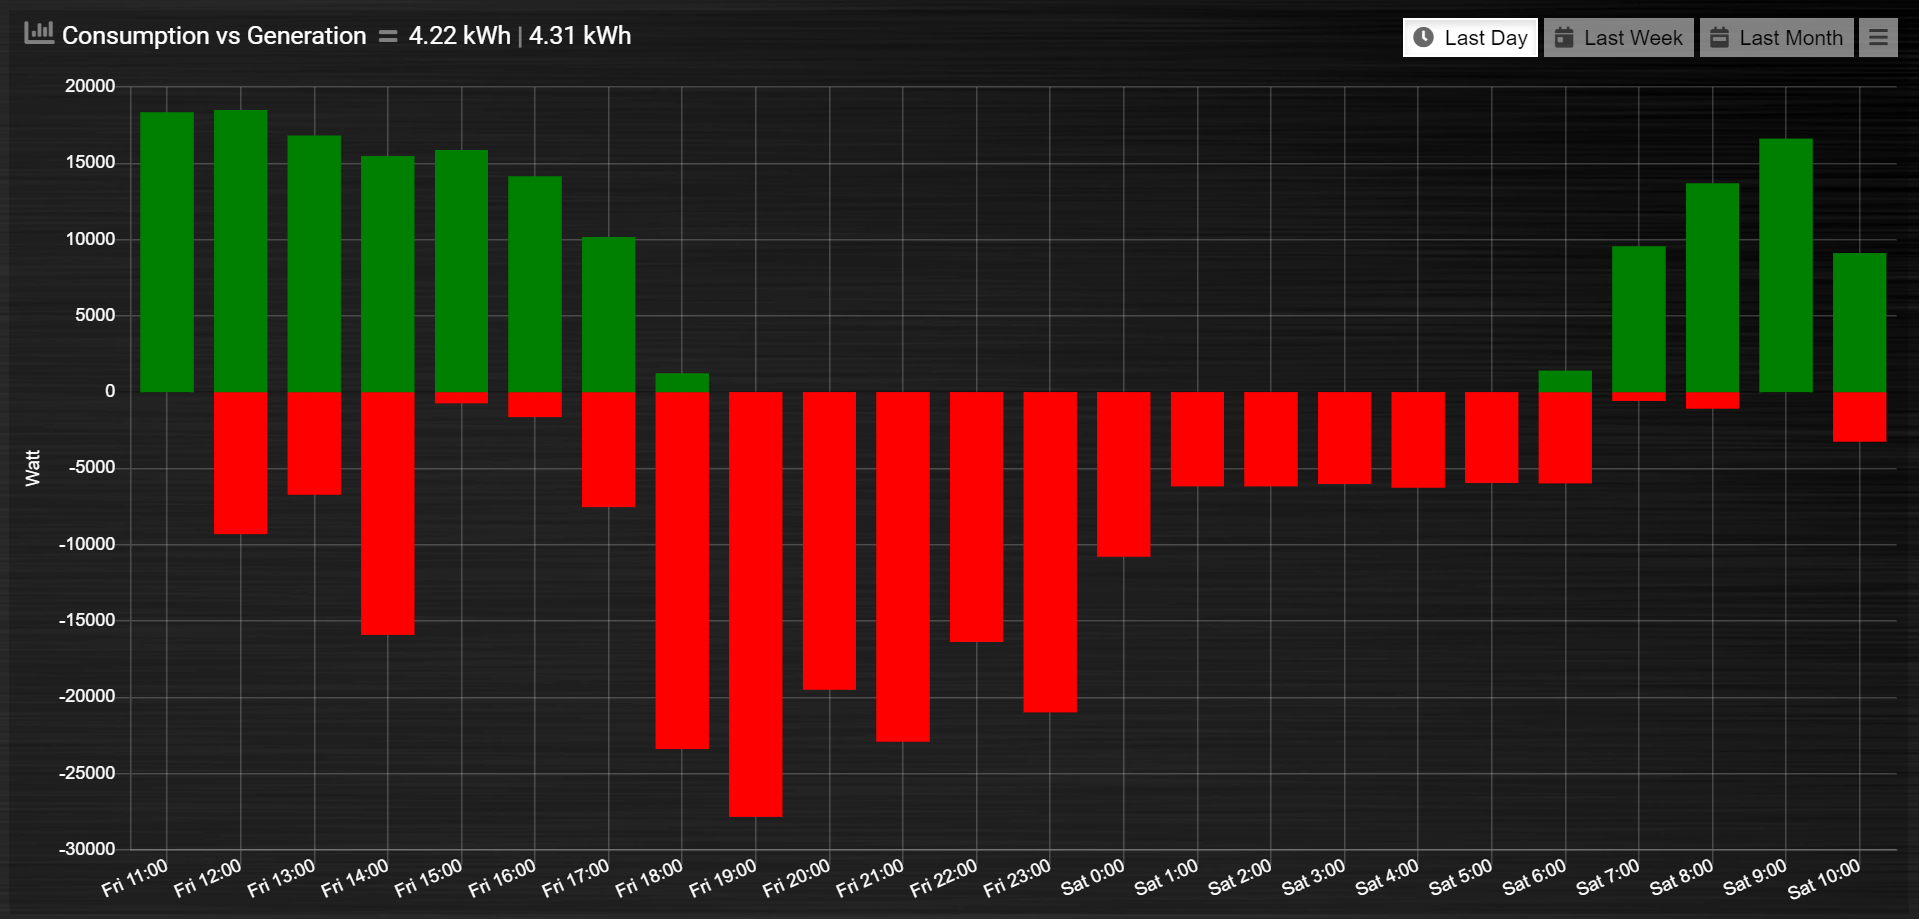Click the calendar icon in Last Month
1919x919 pixels.
point(1719,38)
